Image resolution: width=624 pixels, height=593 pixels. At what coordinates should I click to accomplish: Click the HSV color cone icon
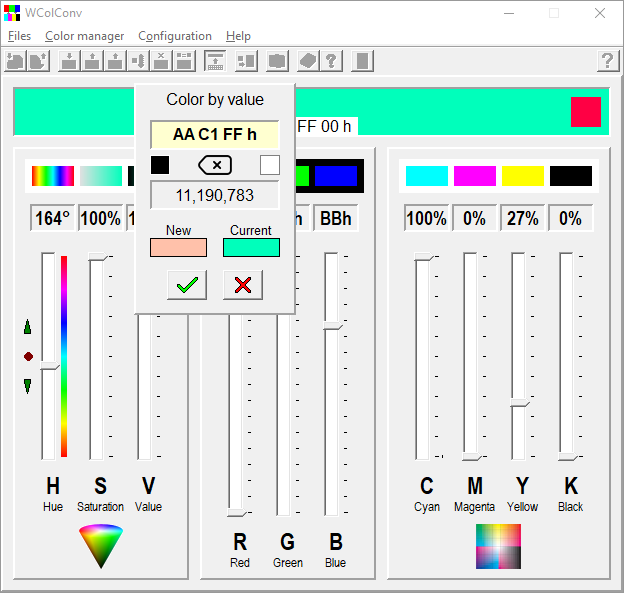101,546
